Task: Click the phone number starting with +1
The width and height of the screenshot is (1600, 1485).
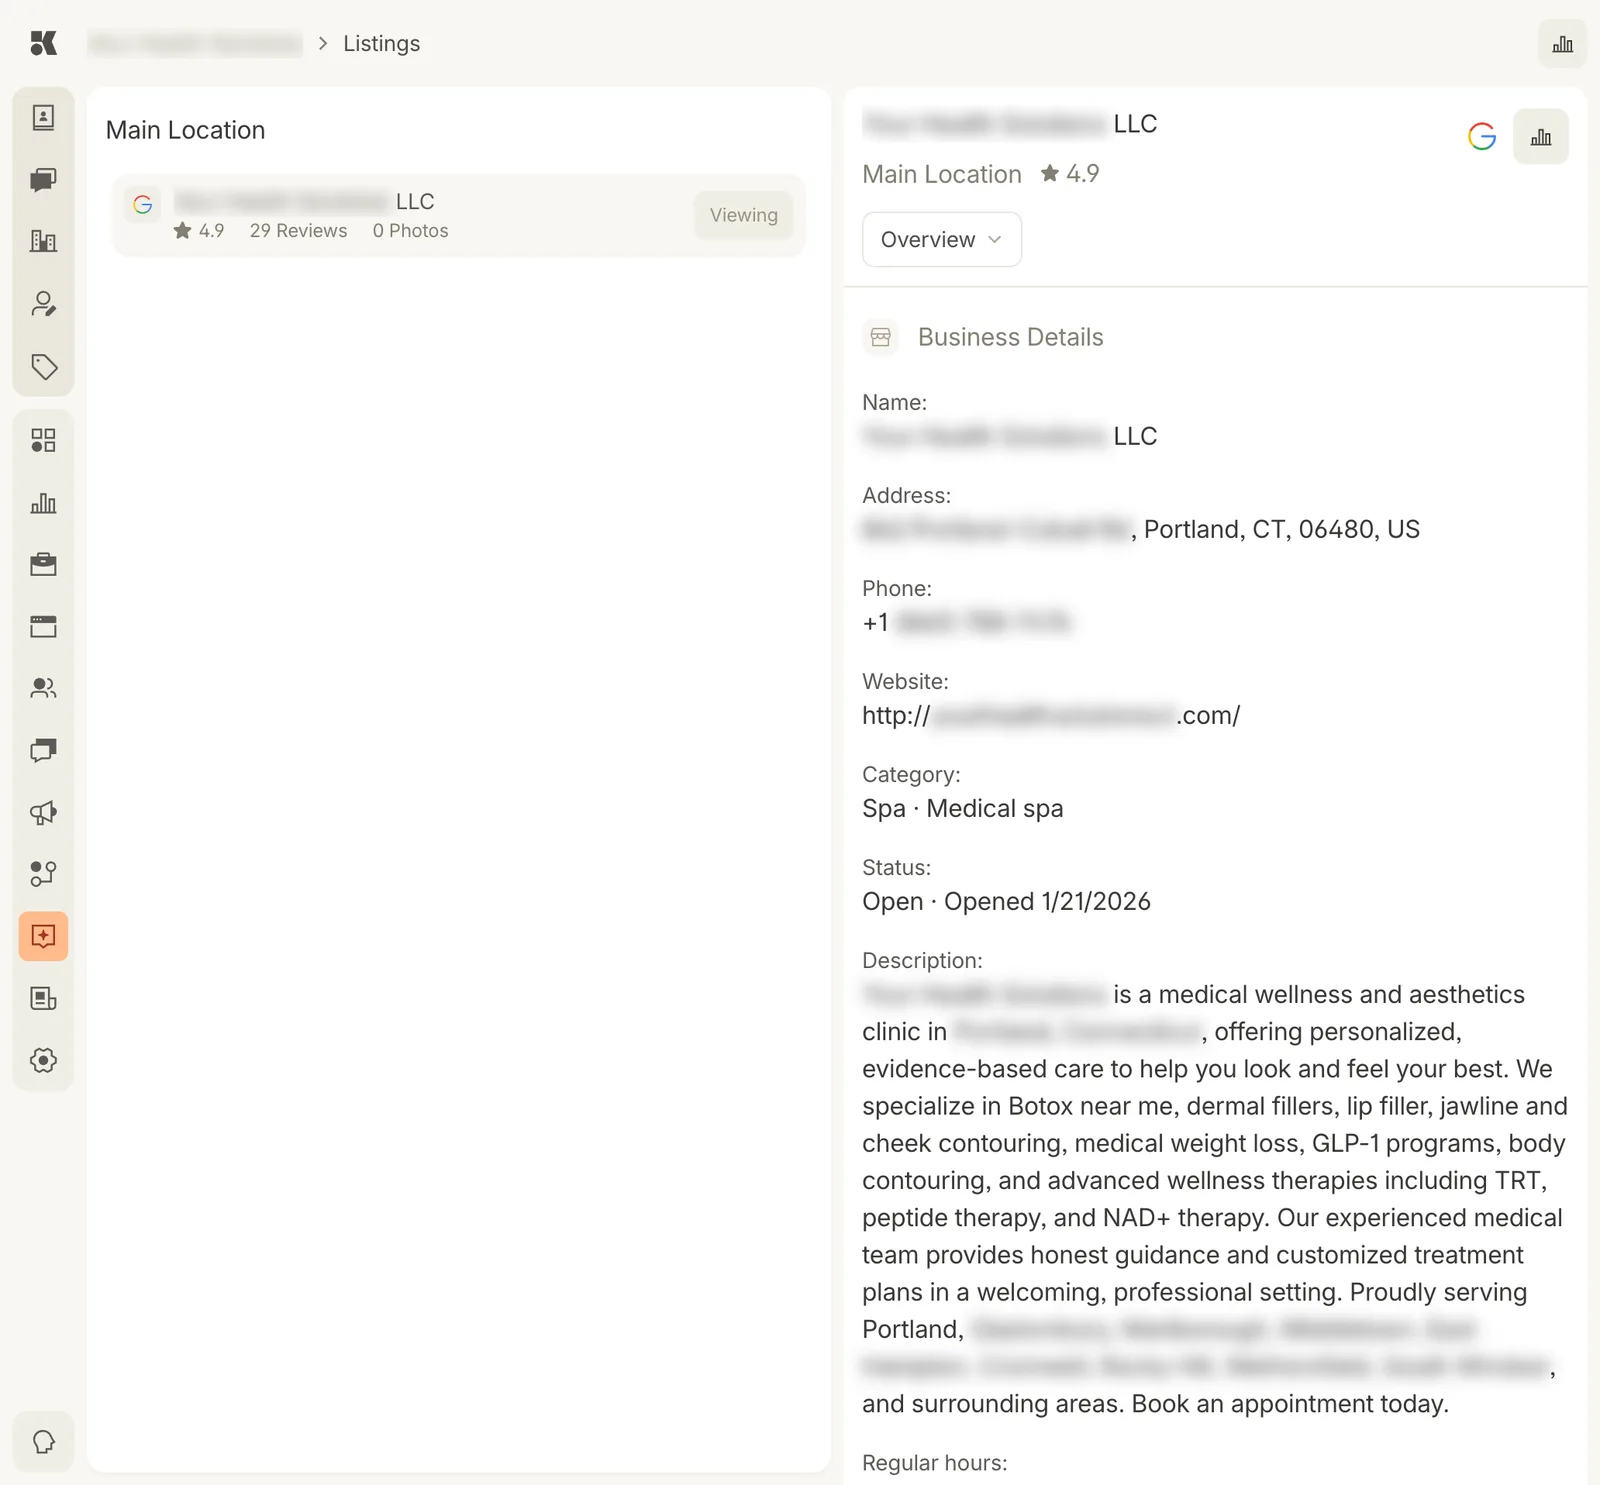Action: (x=966, y=622)
